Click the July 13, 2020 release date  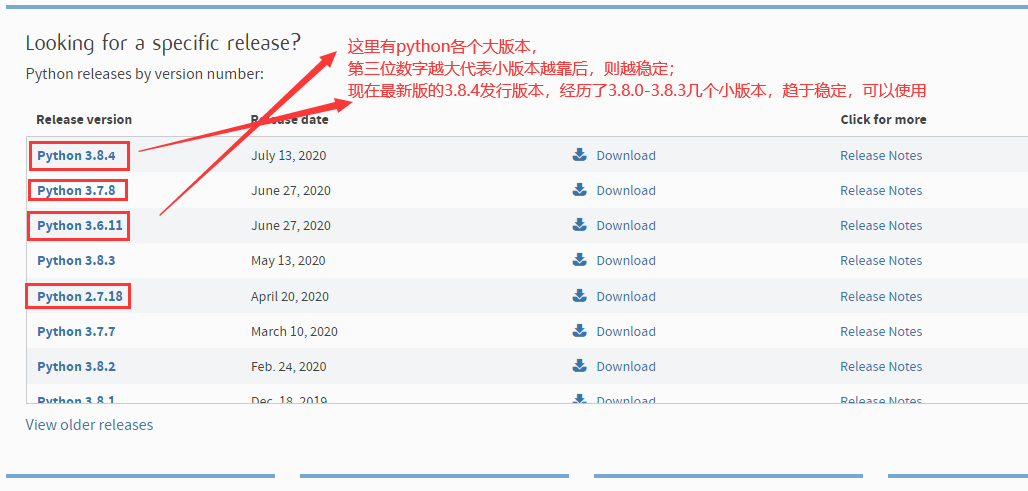point(288,156)
